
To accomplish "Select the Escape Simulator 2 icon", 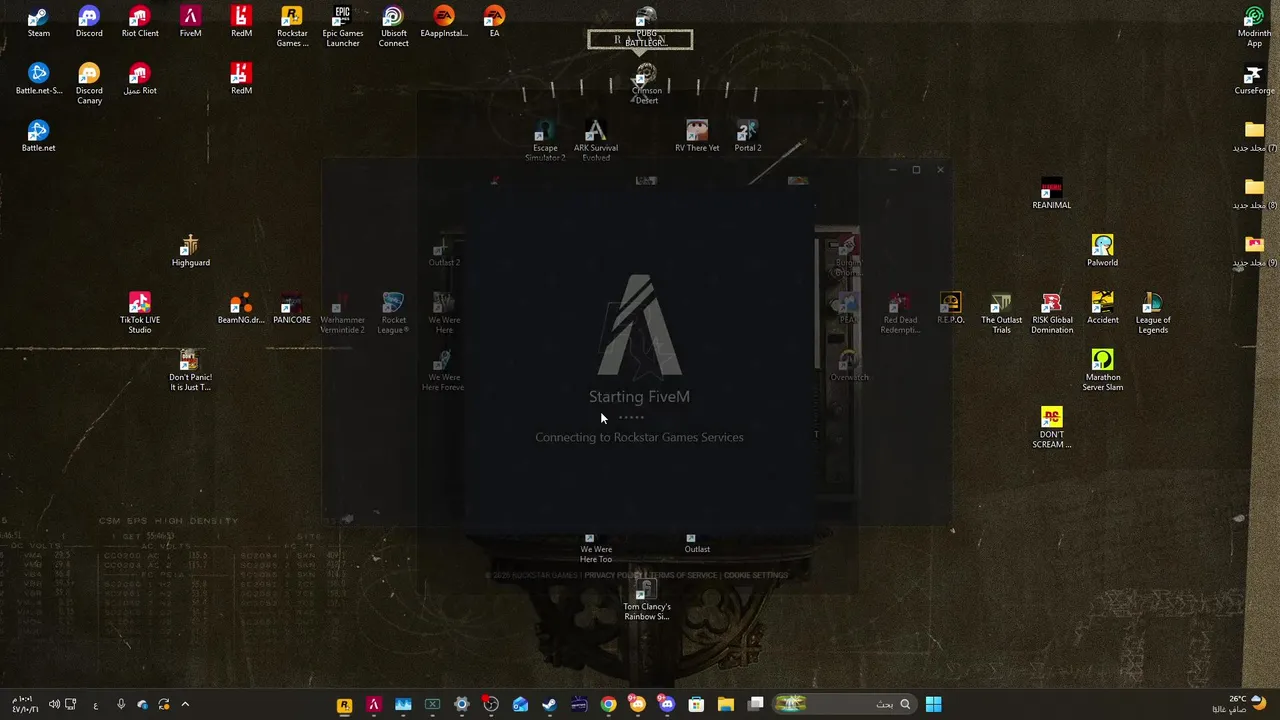I will 545,141.
